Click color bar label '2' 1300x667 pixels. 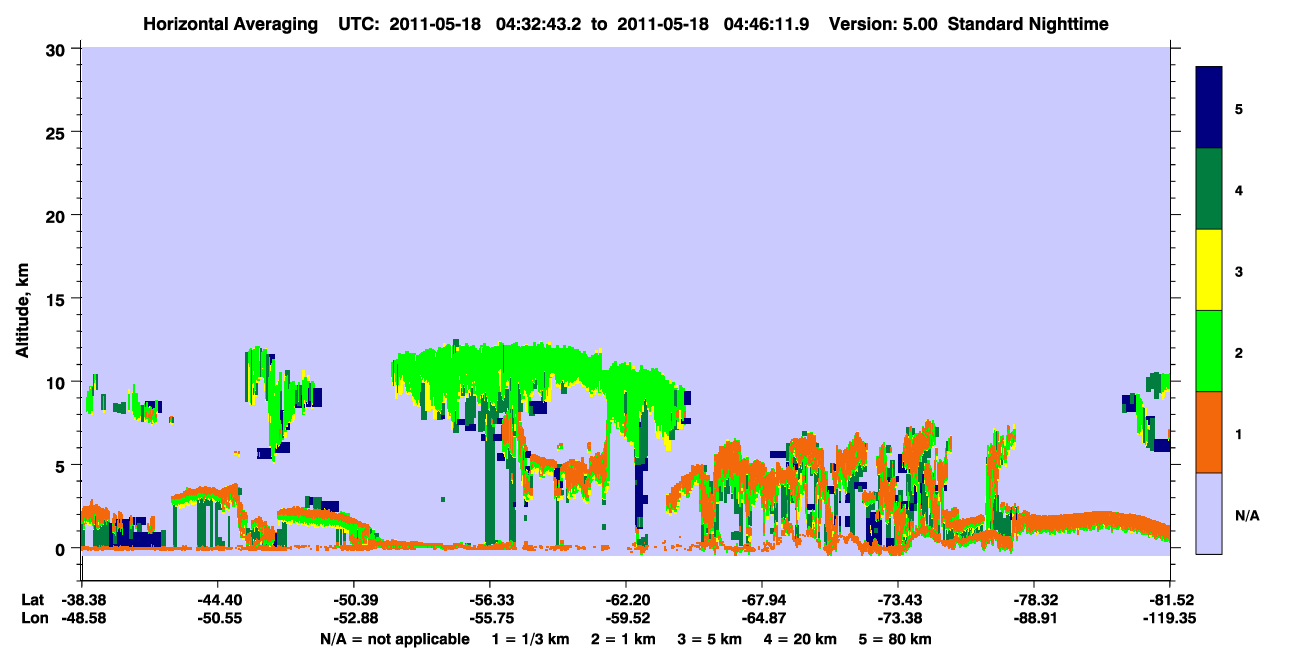[x=1239, y=352]
